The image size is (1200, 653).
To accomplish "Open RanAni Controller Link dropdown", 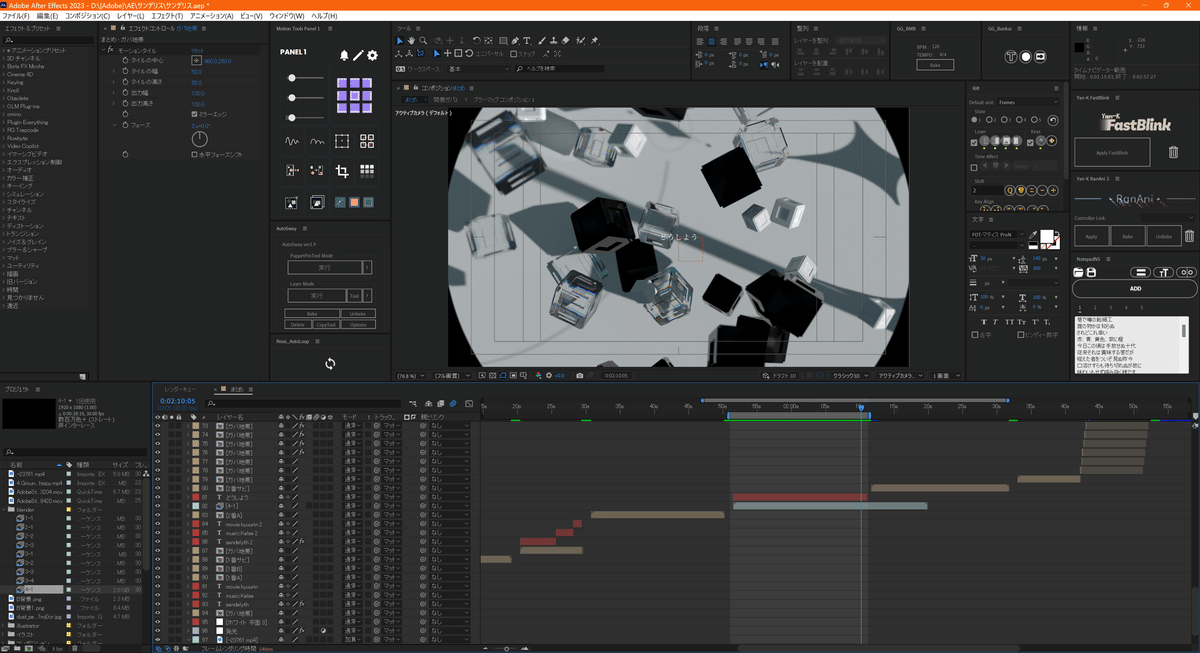I will coord(1168,218).
